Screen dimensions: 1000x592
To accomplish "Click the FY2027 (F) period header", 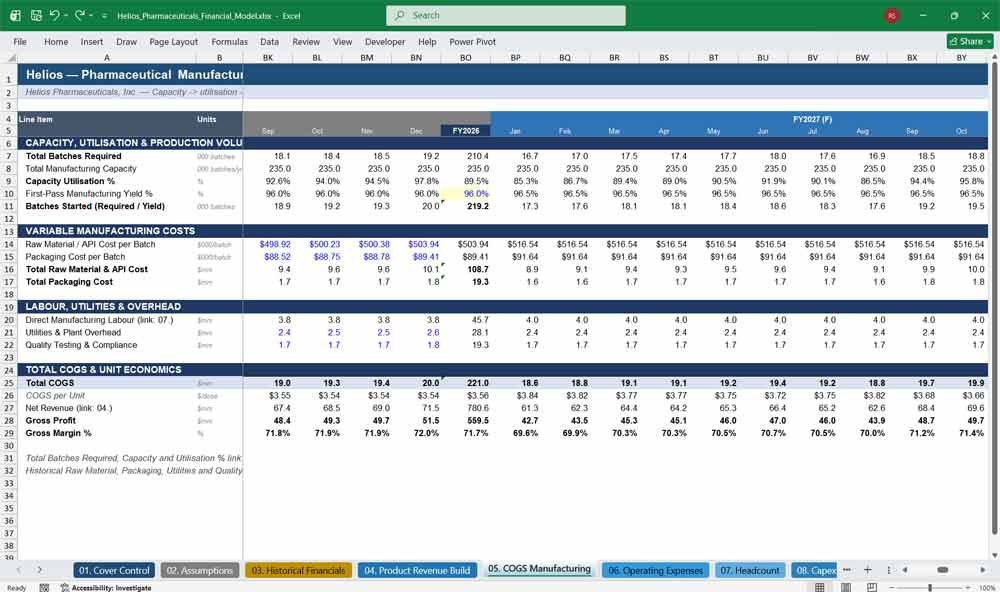I will (812, 119).
